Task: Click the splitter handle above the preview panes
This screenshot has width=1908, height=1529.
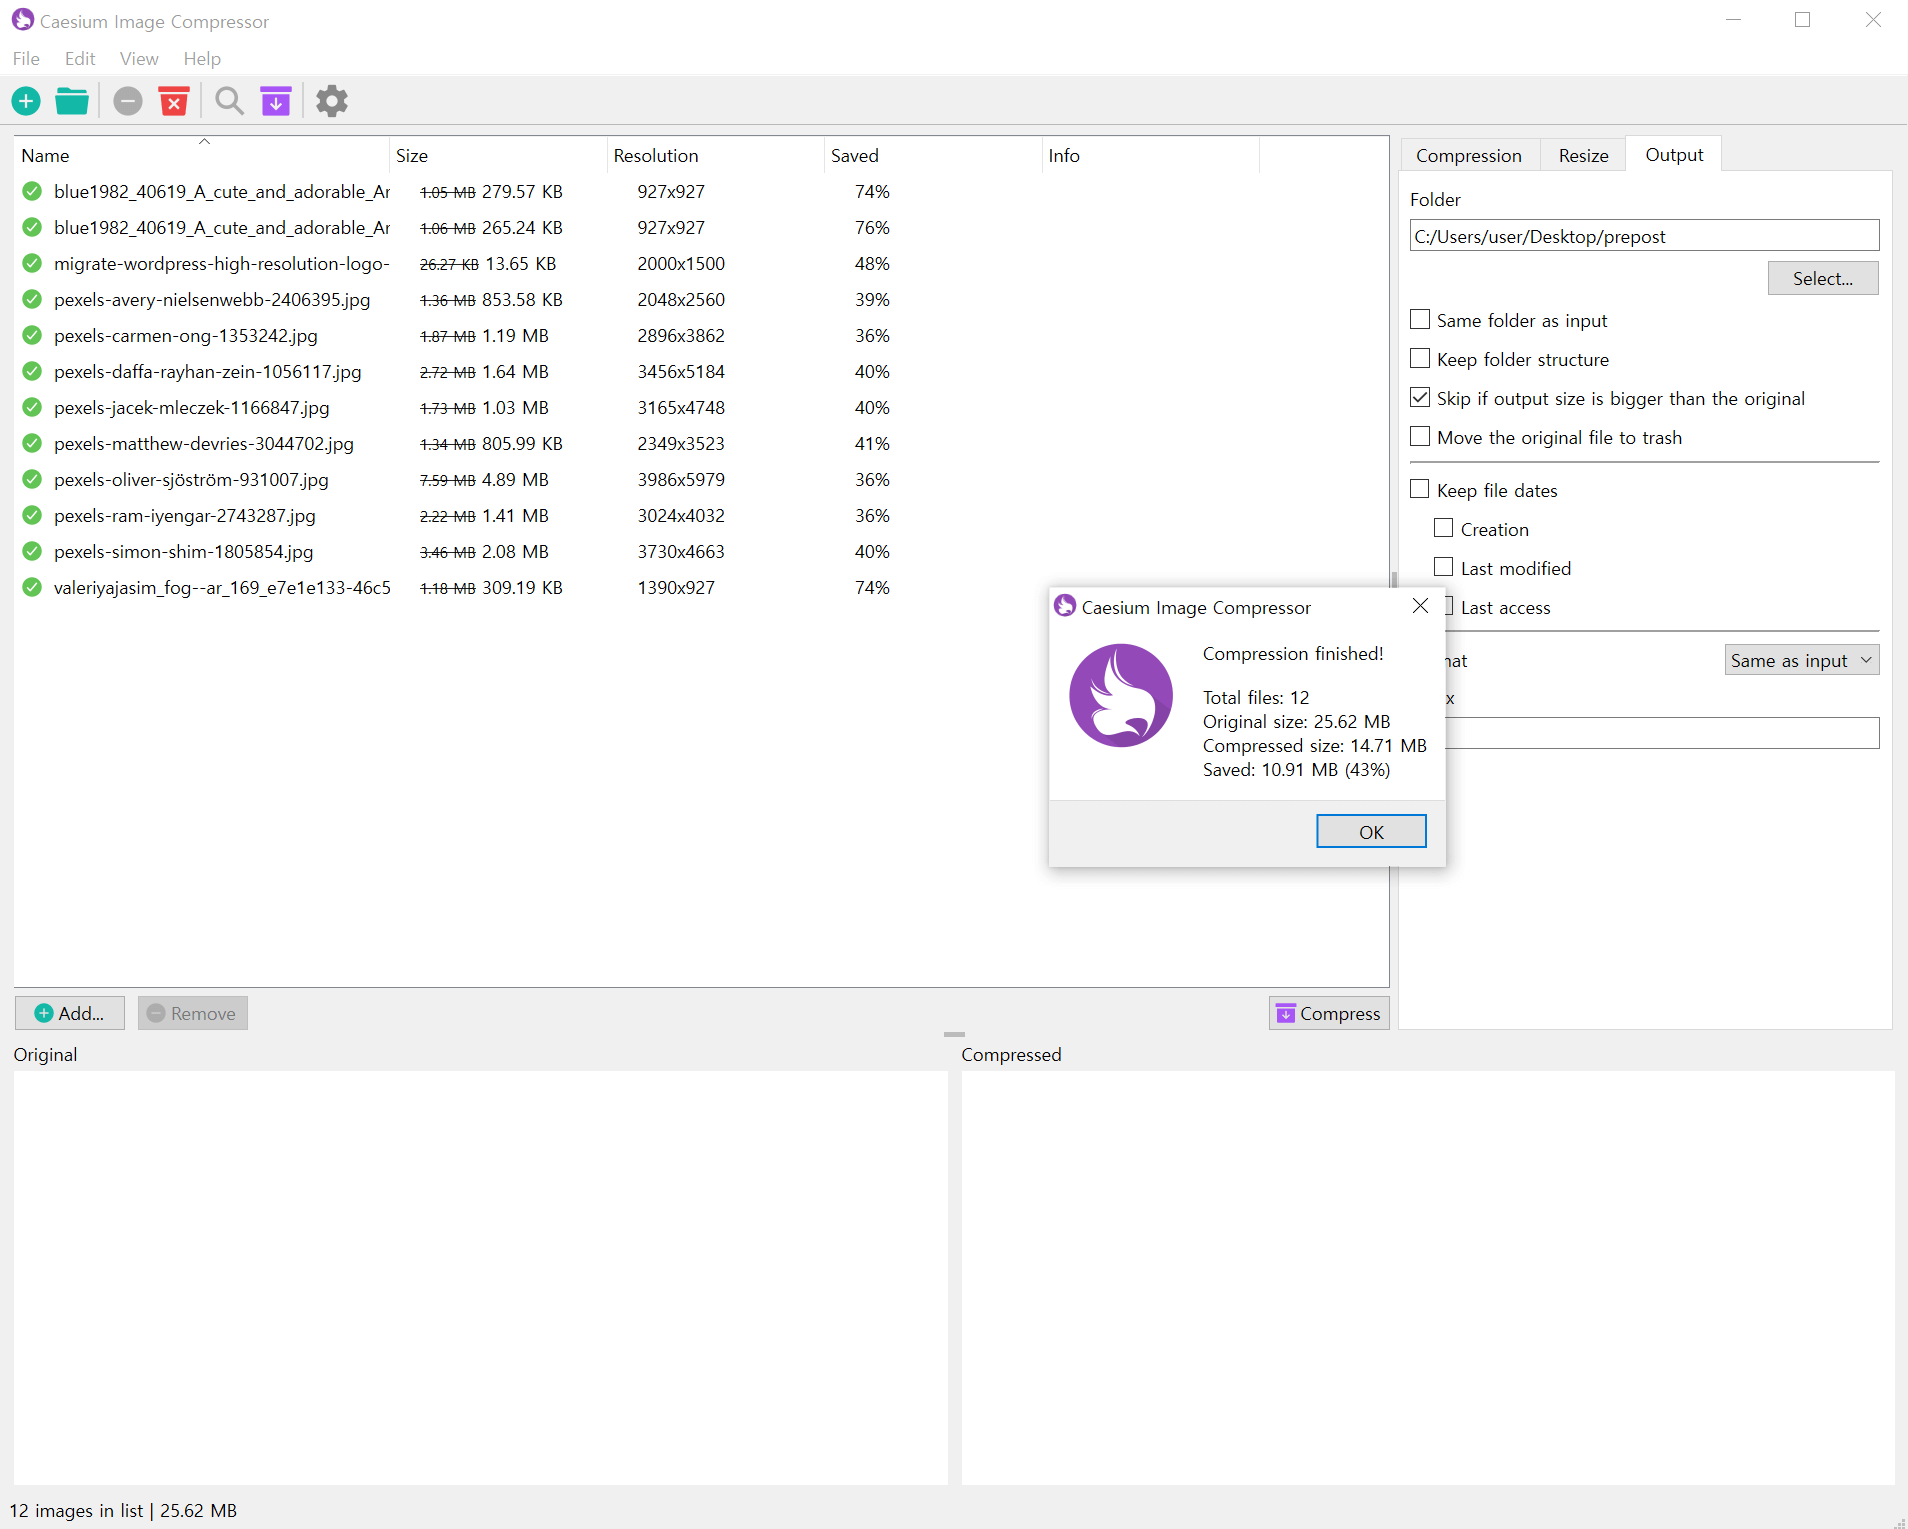Action: coord(954,1035)
